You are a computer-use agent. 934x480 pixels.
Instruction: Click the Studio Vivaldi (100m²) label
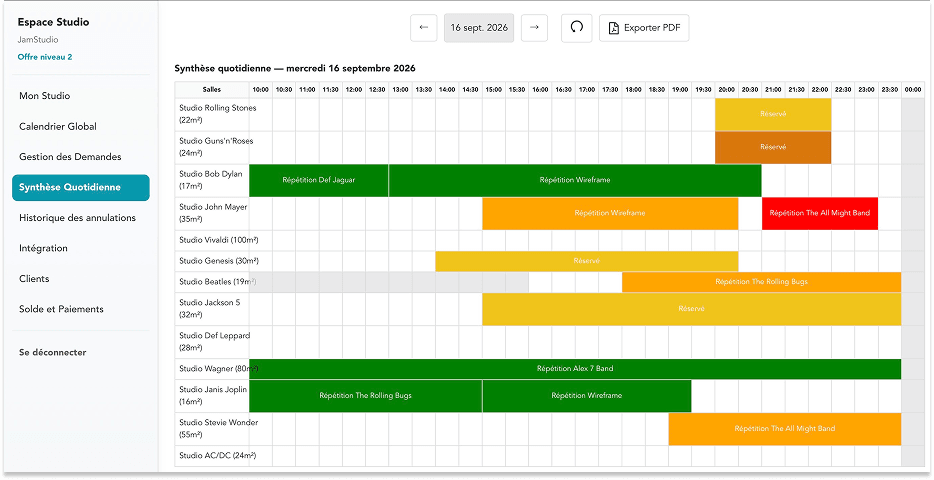click(219, 240)
